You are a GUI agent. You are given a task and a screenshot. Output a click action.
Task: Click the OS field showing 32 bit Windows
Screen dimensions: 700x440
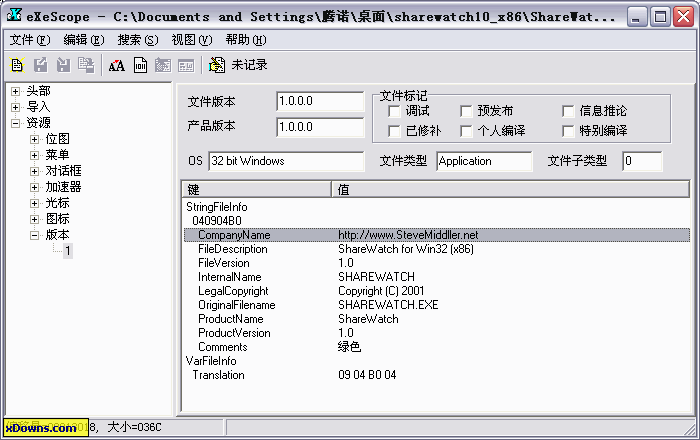286,161
